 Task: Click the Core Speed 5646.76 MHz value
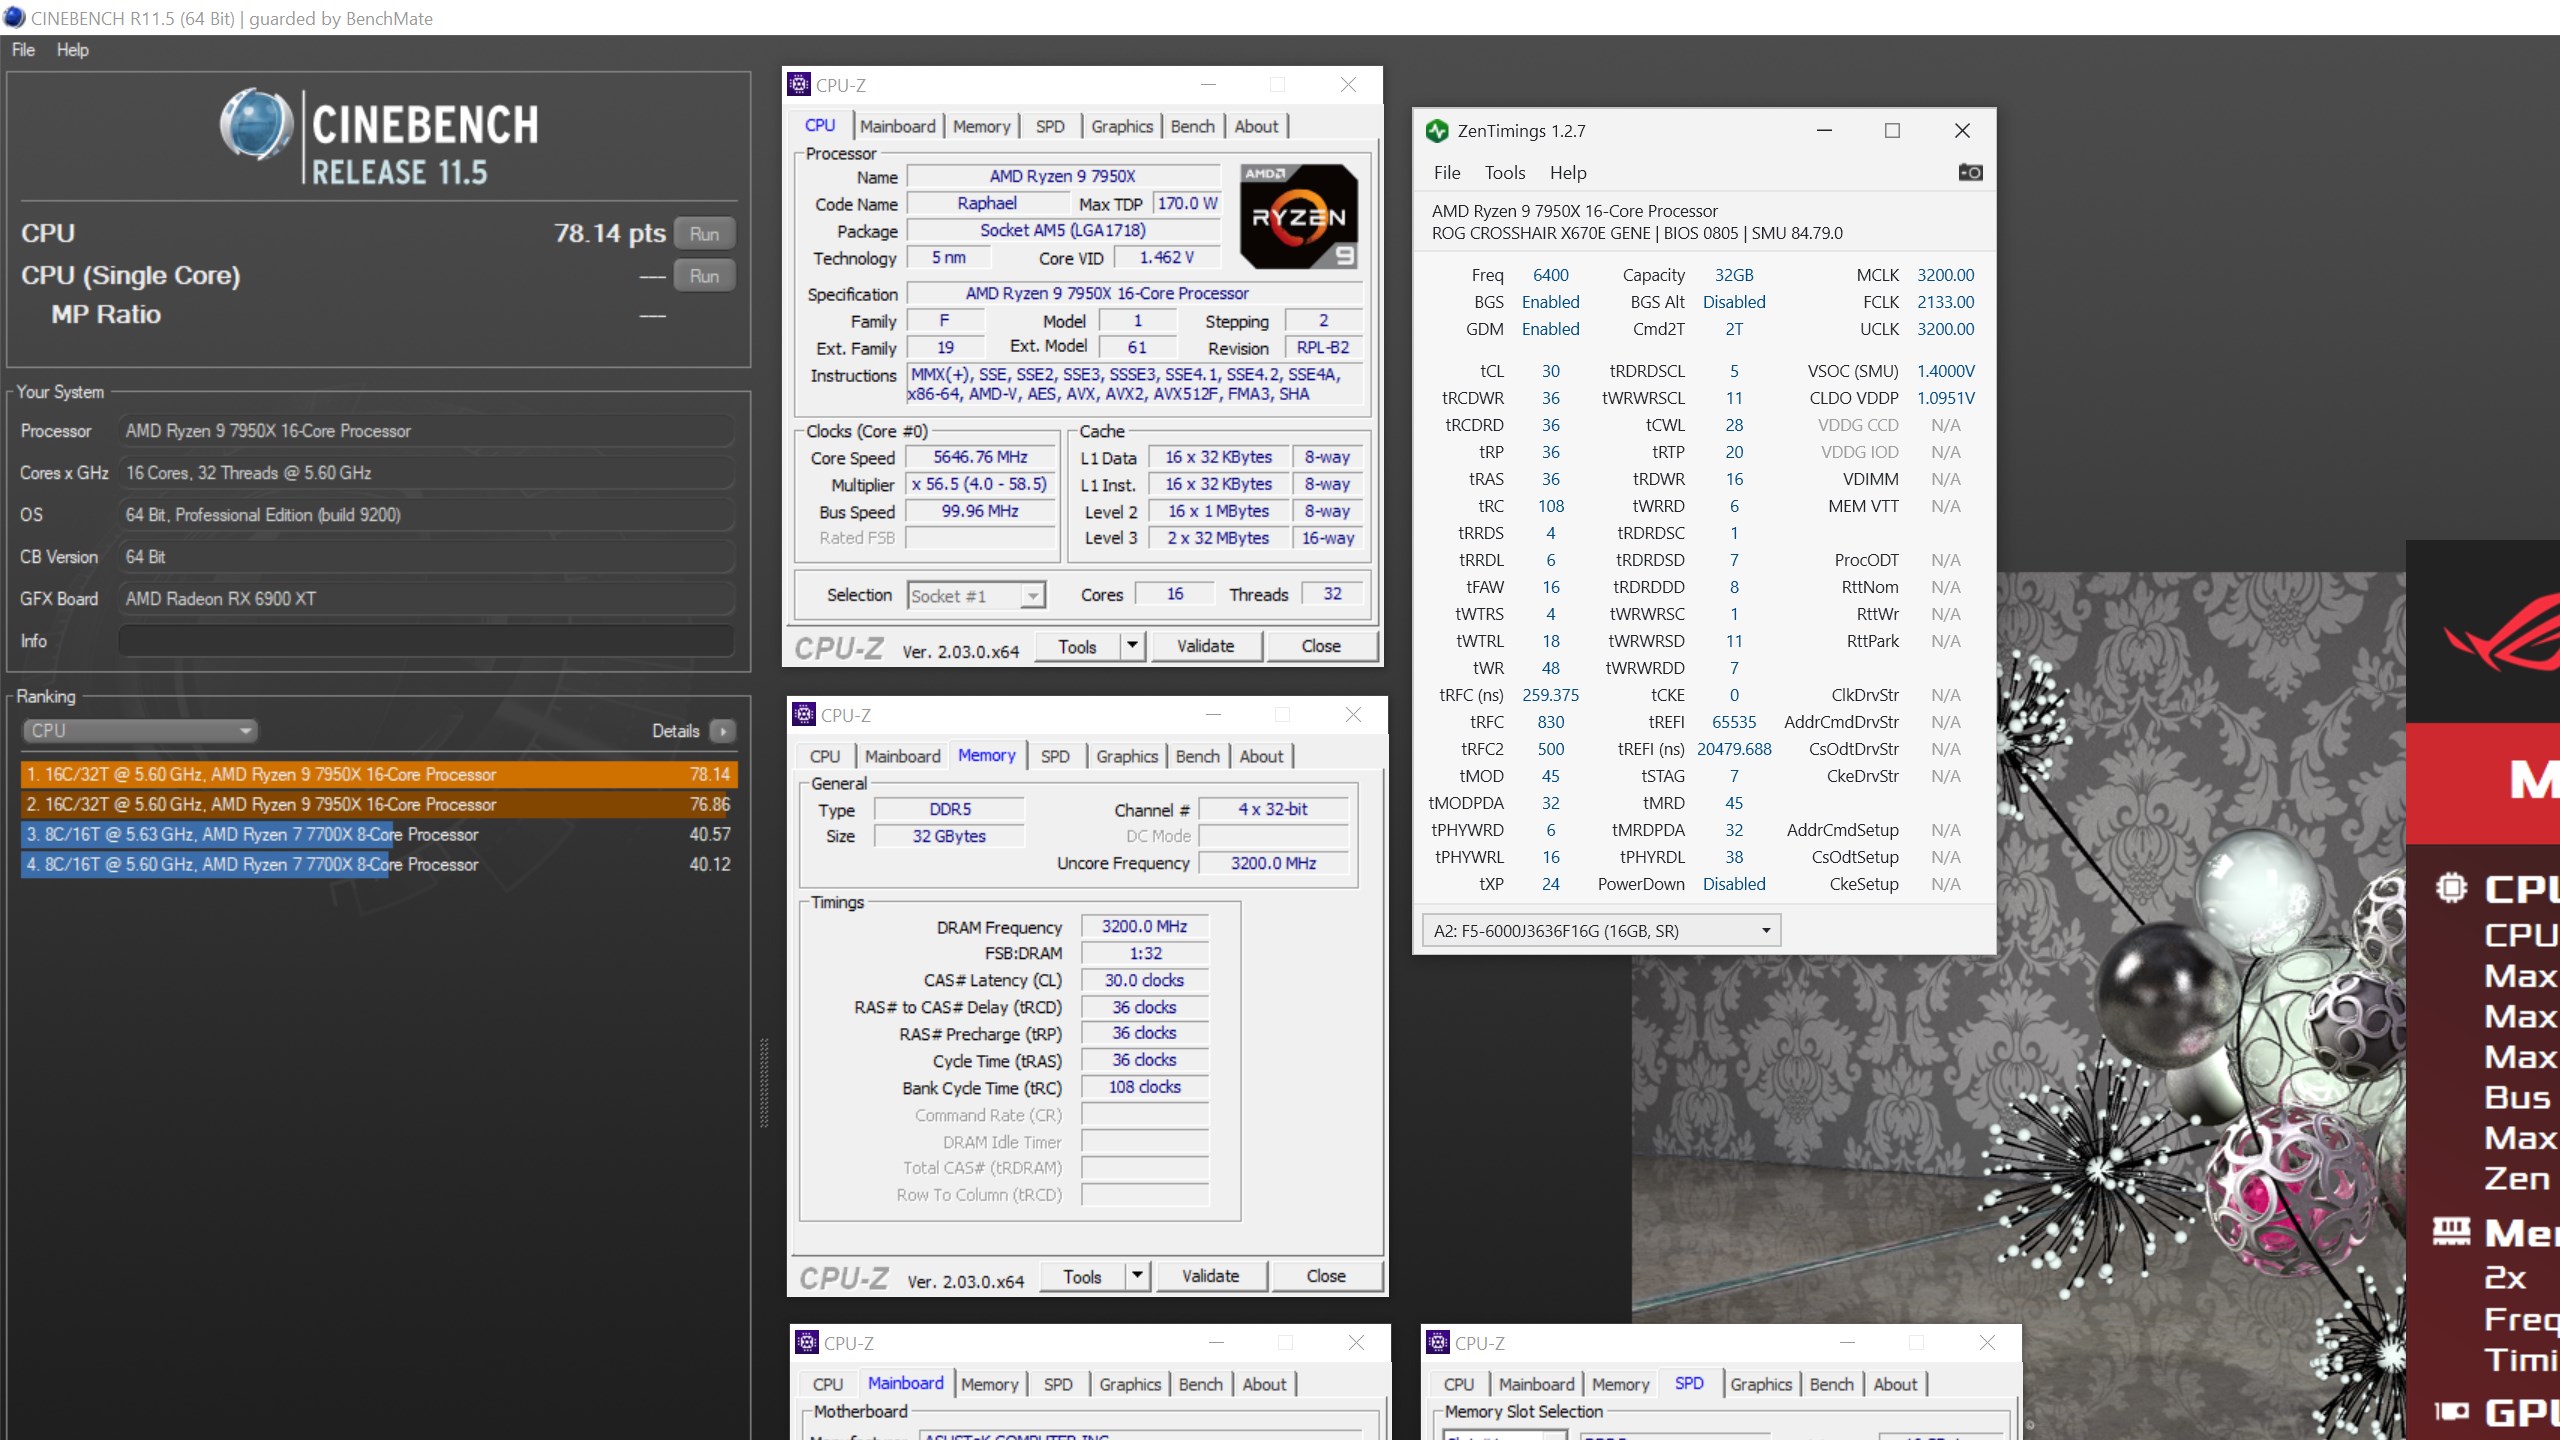(x=980, y=457)
